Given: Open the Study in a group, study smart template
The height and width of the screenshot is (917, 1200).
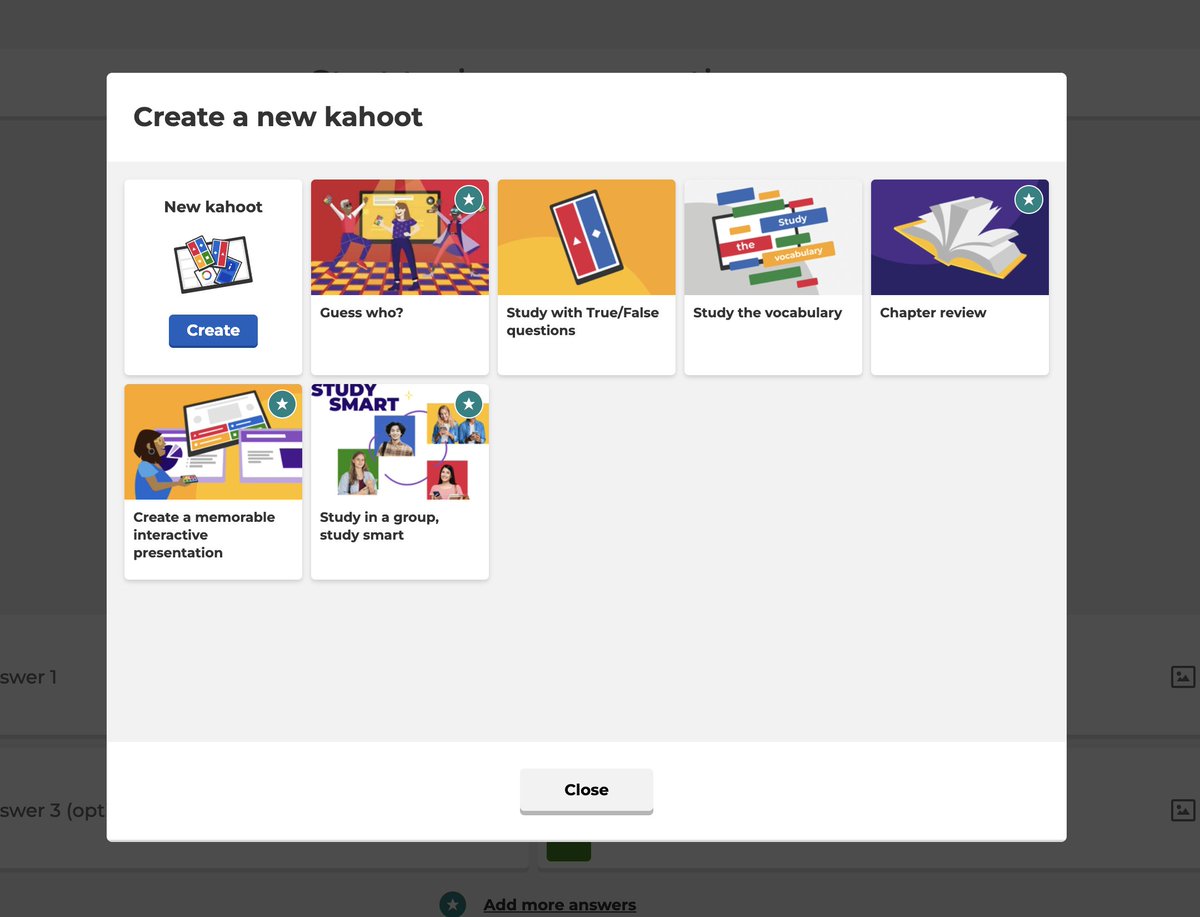Looking at the screenshot, I should (x=399, y=441).
